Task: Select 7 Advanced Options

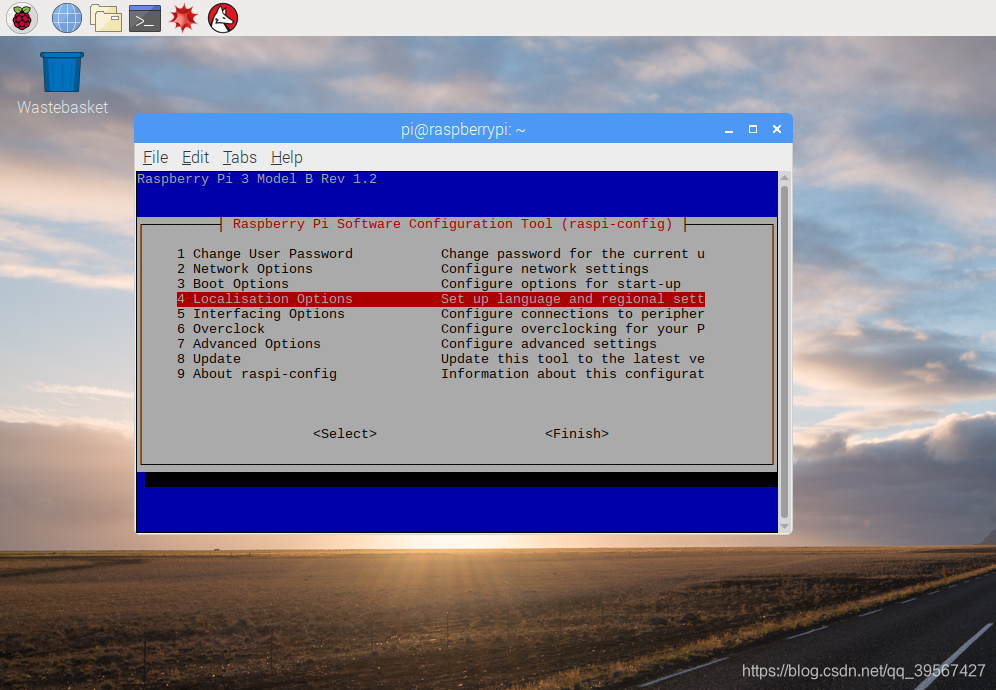Action: pos(441,344)
